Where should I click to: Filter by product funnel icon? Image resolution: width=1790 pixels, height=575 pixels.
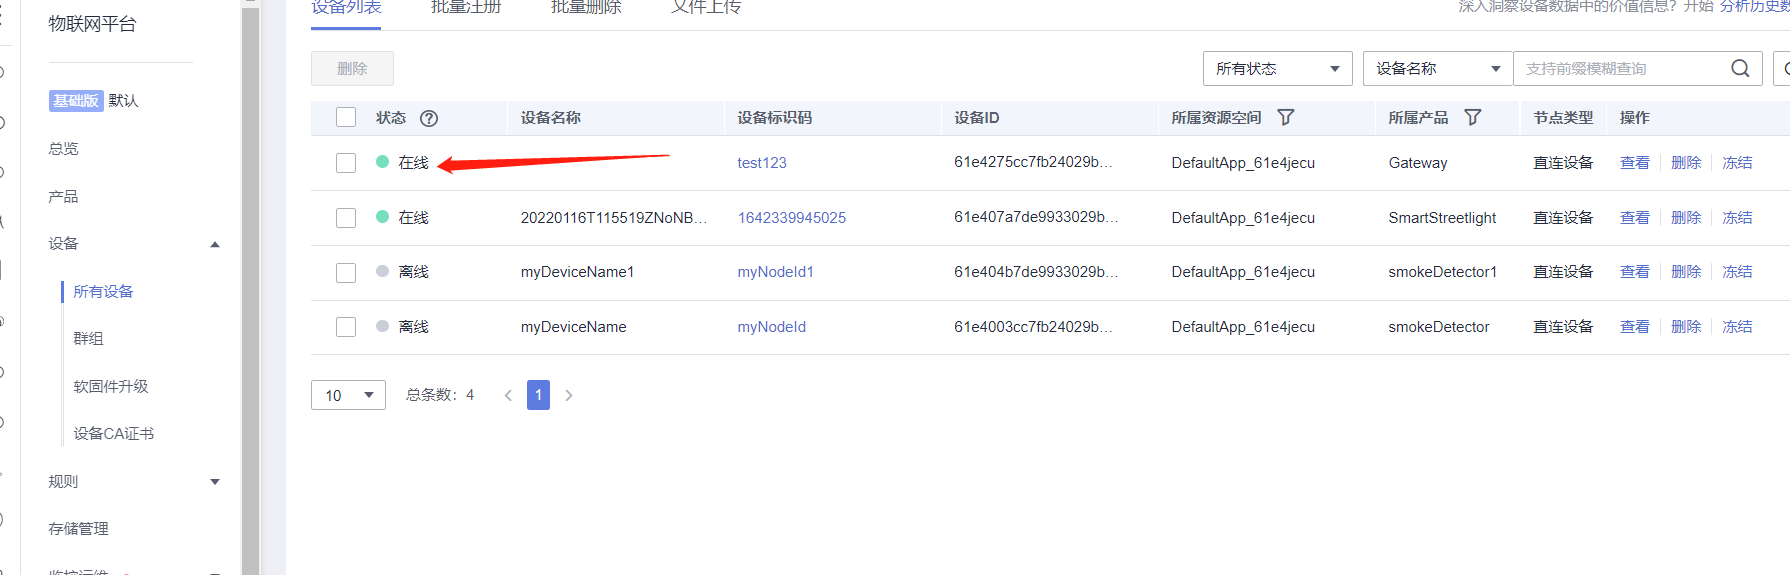[x=1472, y=117]
